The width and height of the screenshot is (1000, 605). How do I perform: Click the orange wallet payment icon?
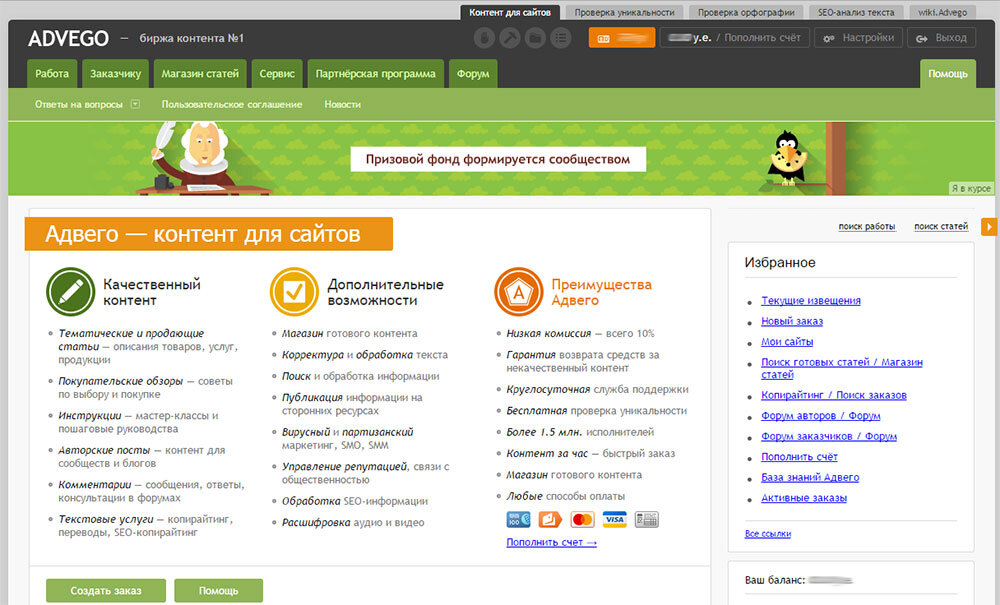(550, 520)
